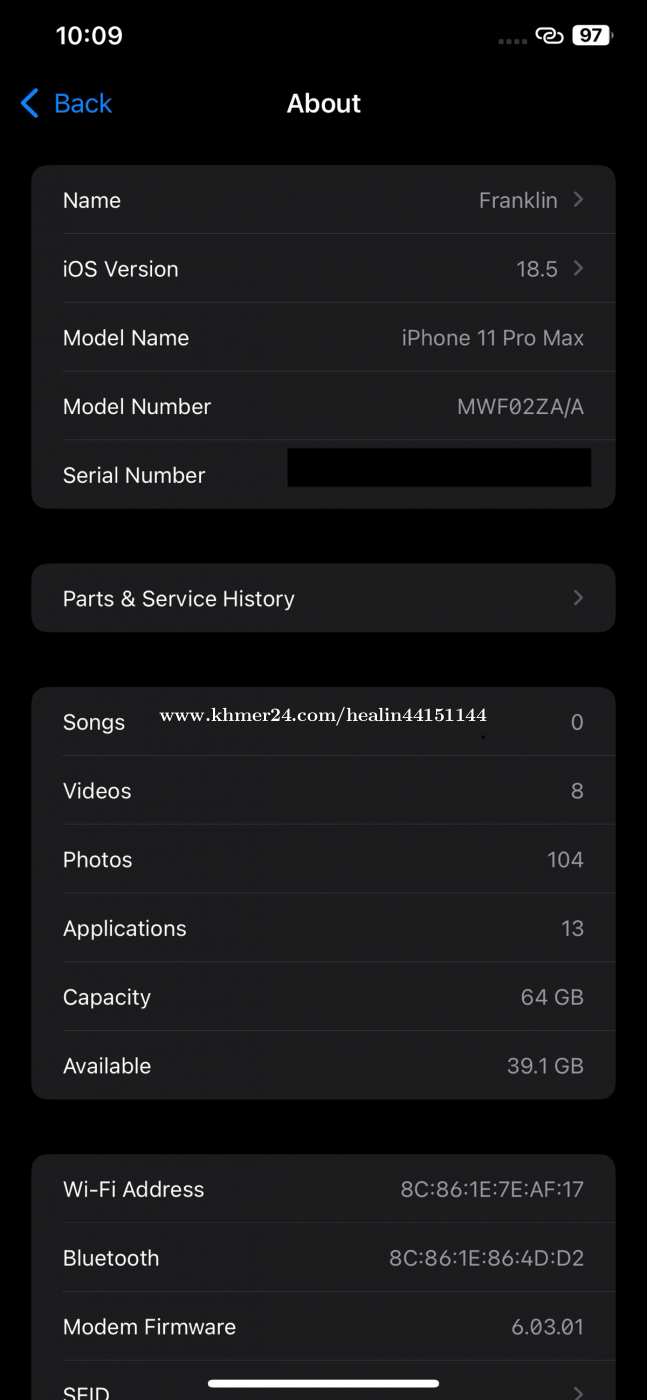Expand the Name row chevron

(578, 200)
